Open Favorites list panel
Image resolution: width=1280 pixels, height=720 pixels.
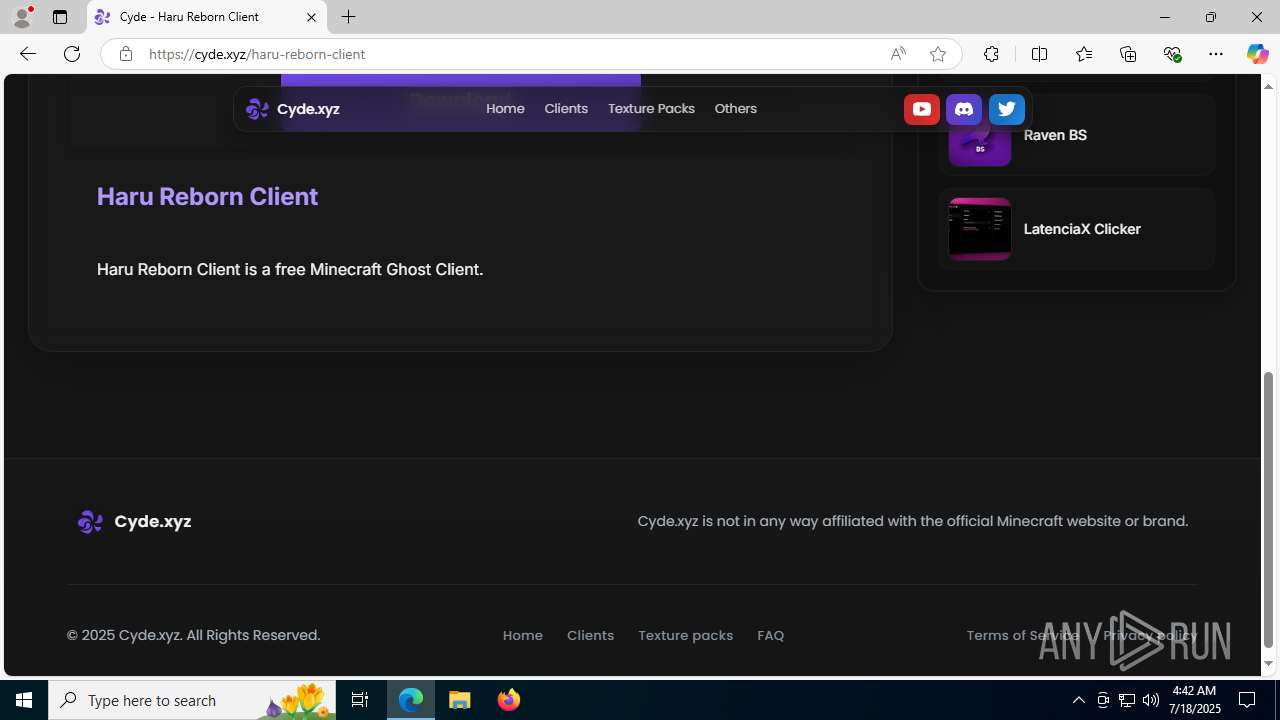coord(1084,54)
